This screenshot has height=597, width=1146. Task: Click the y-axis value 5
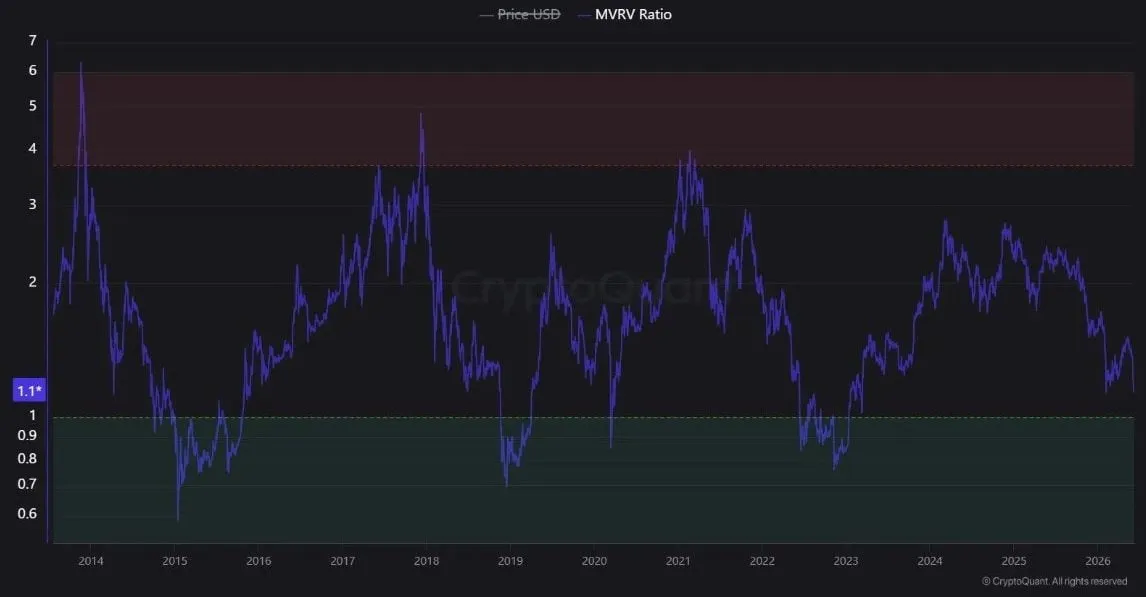click(x=32, y=106)
